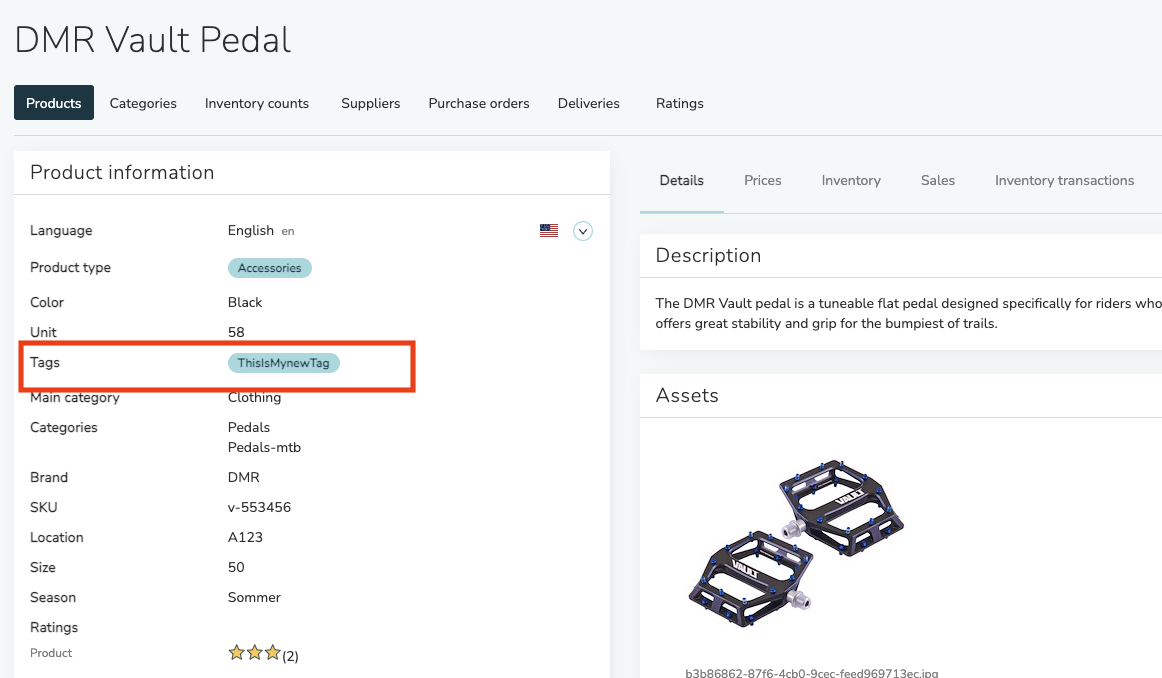
Task: Click the product star rating
Action: [x=254, y=653]
